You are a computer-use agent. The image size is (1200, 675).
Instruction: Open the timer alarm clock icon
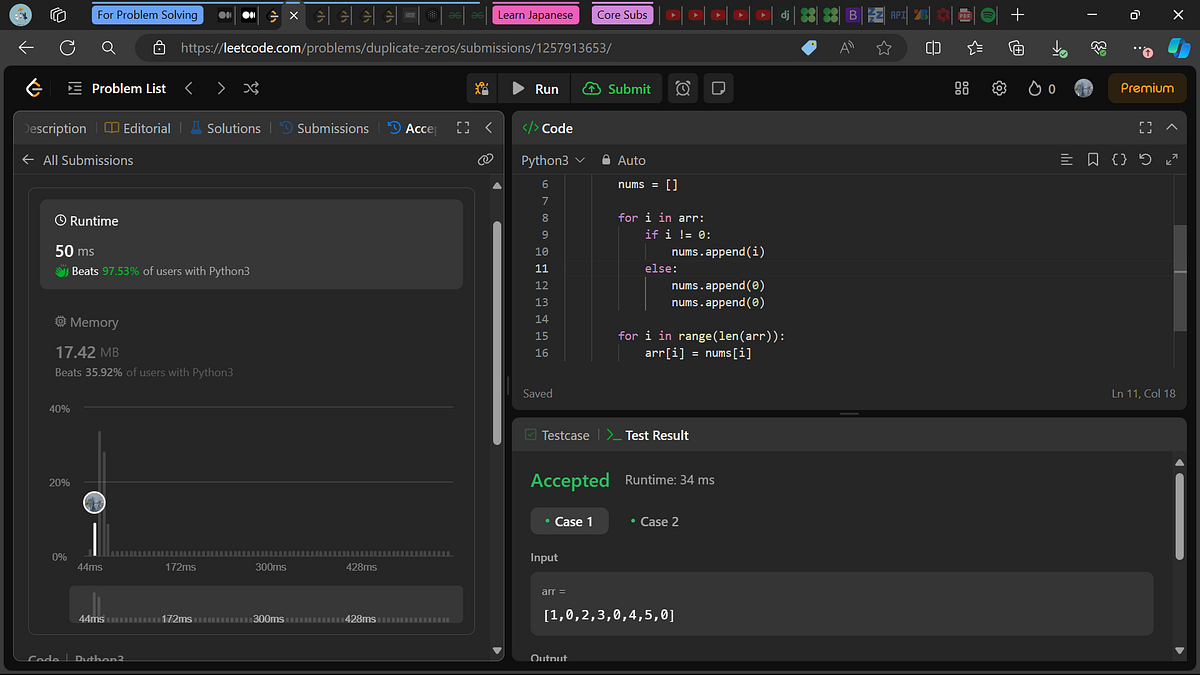pyautogui.click(x=683, y=88)
